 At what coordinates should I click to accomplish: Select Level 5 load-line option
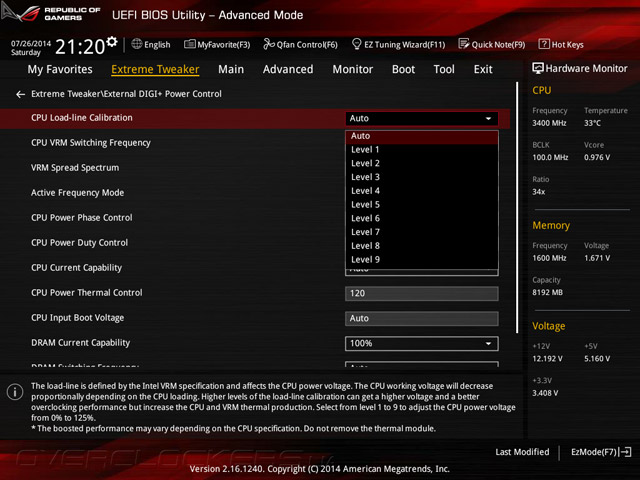coord(422,204)
